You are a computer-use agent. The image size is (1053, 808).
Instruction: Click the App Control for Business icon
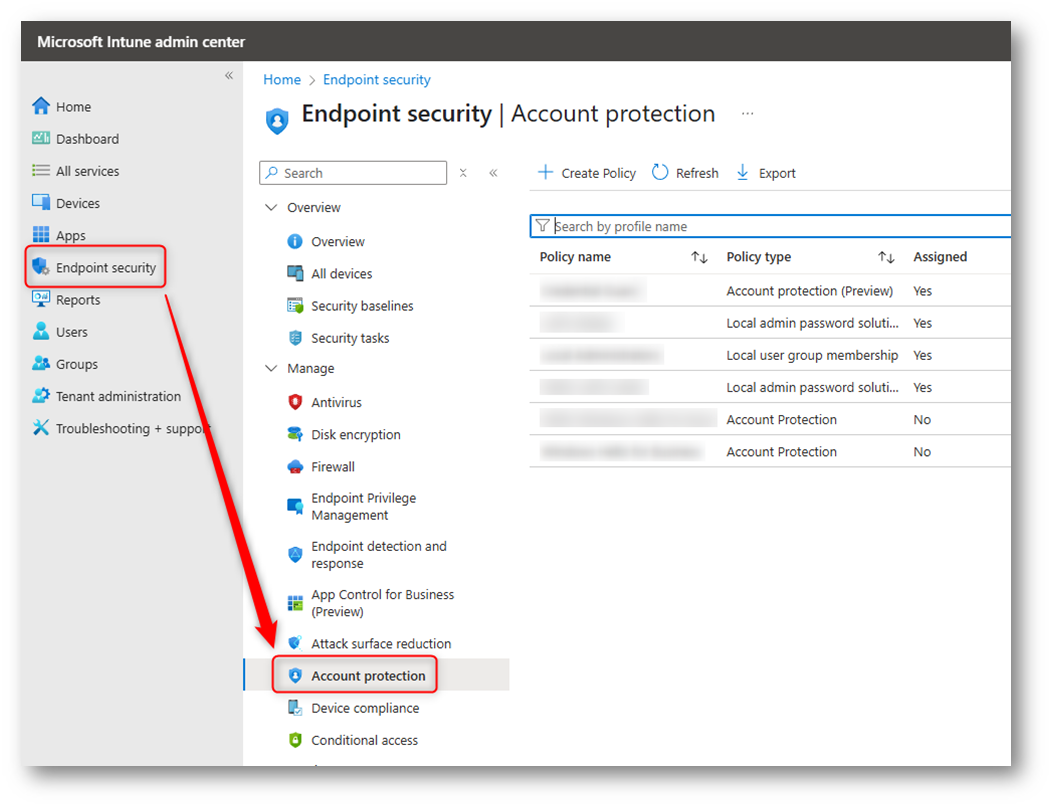[x=295, y=603]
